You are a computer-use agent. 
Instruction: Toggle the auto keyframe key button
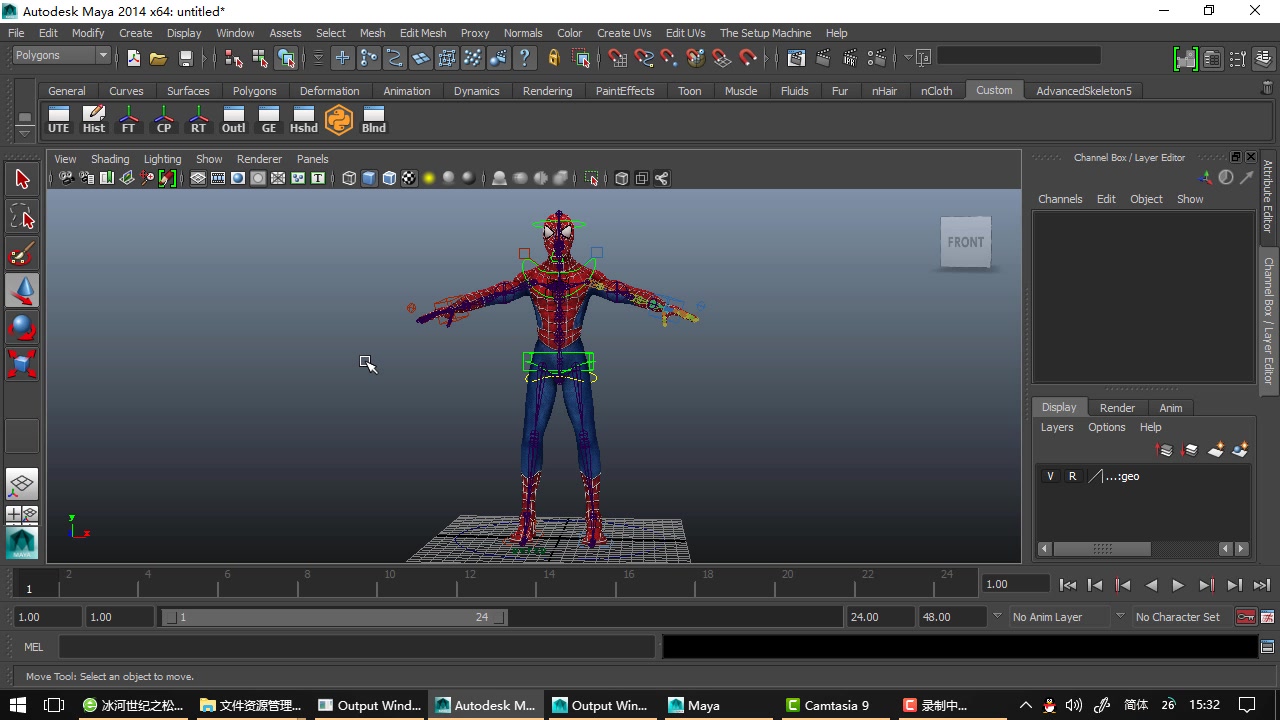pyautogui.click(x=1245, y=617)
